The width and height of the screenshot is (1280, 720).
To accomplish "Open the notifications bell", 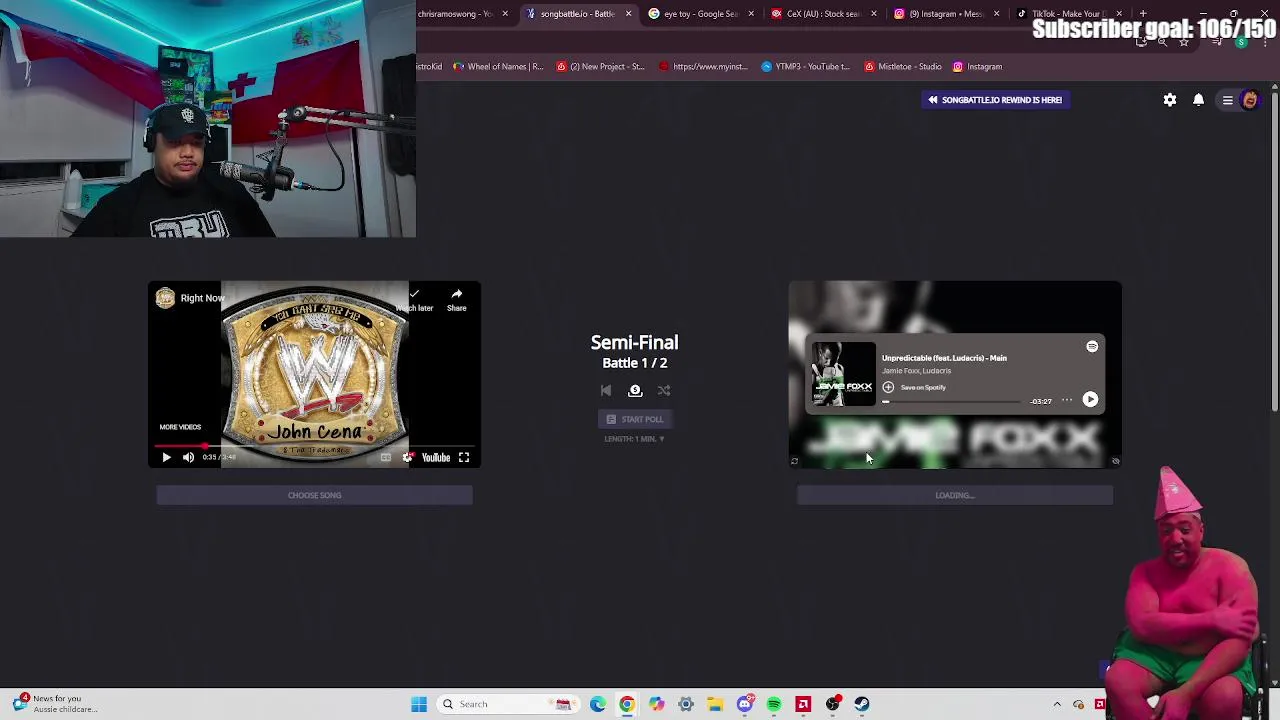I will 1198,100.
